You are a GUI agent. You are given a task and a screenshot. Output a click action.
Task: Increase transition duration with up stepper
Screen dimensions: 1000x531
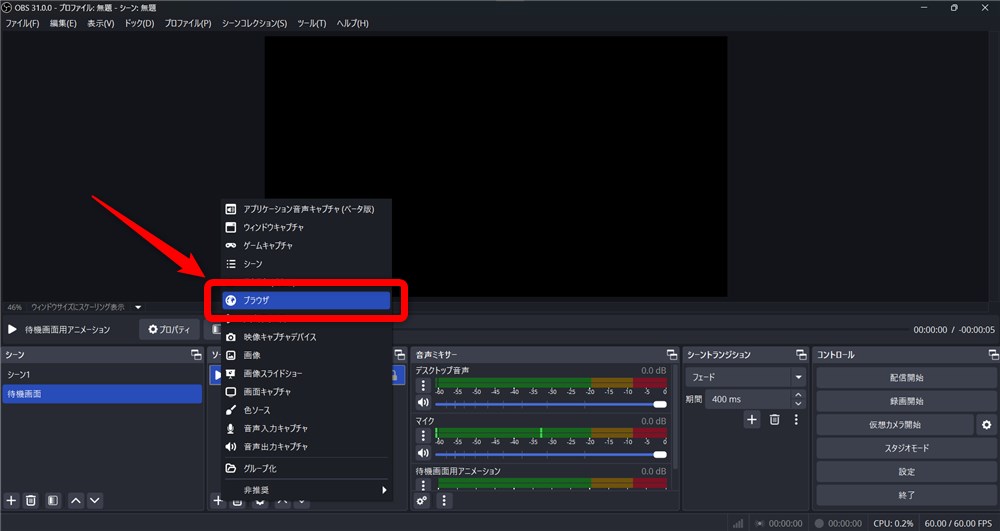click(798, 395)
